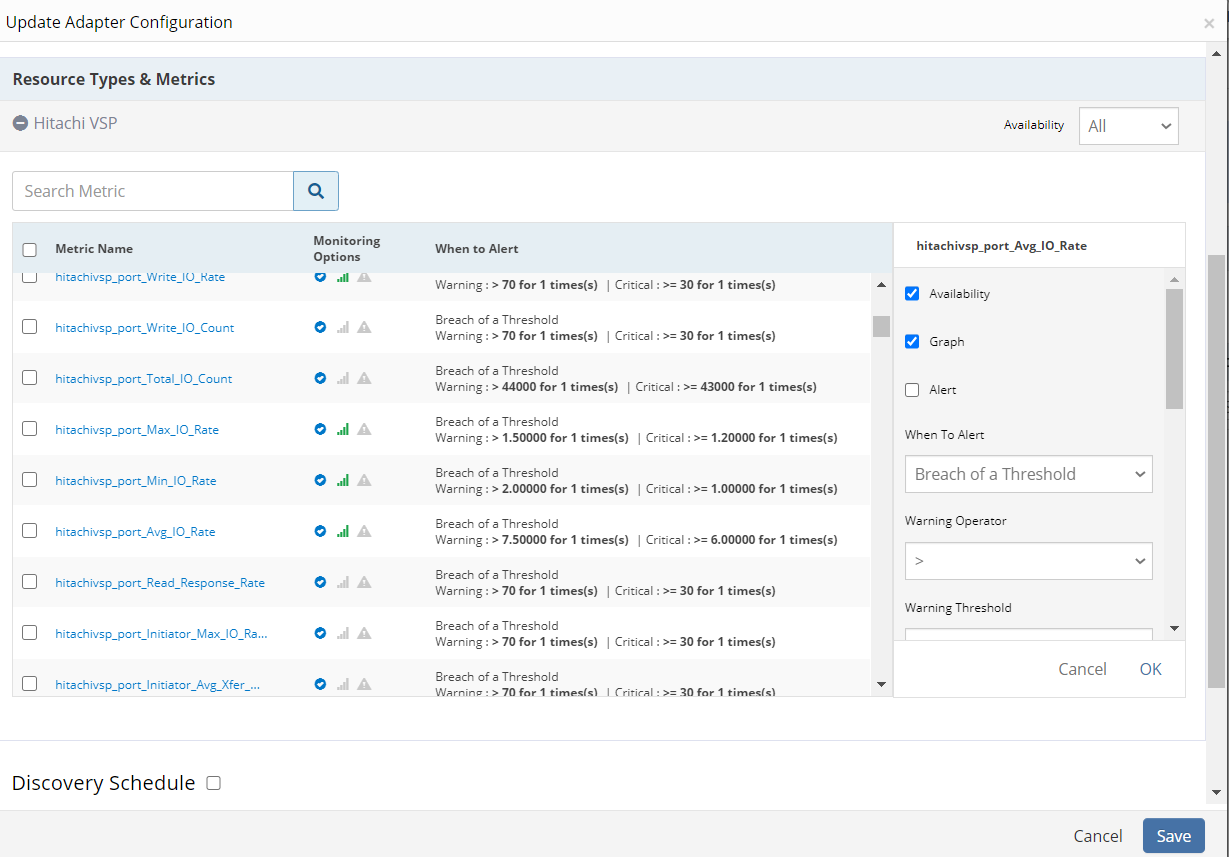The height and width of the screenshot is (857, 1229).
Task: Click green graph icon for hitachivsp_port_Min_IO_Rate
Action: [343, 480]
